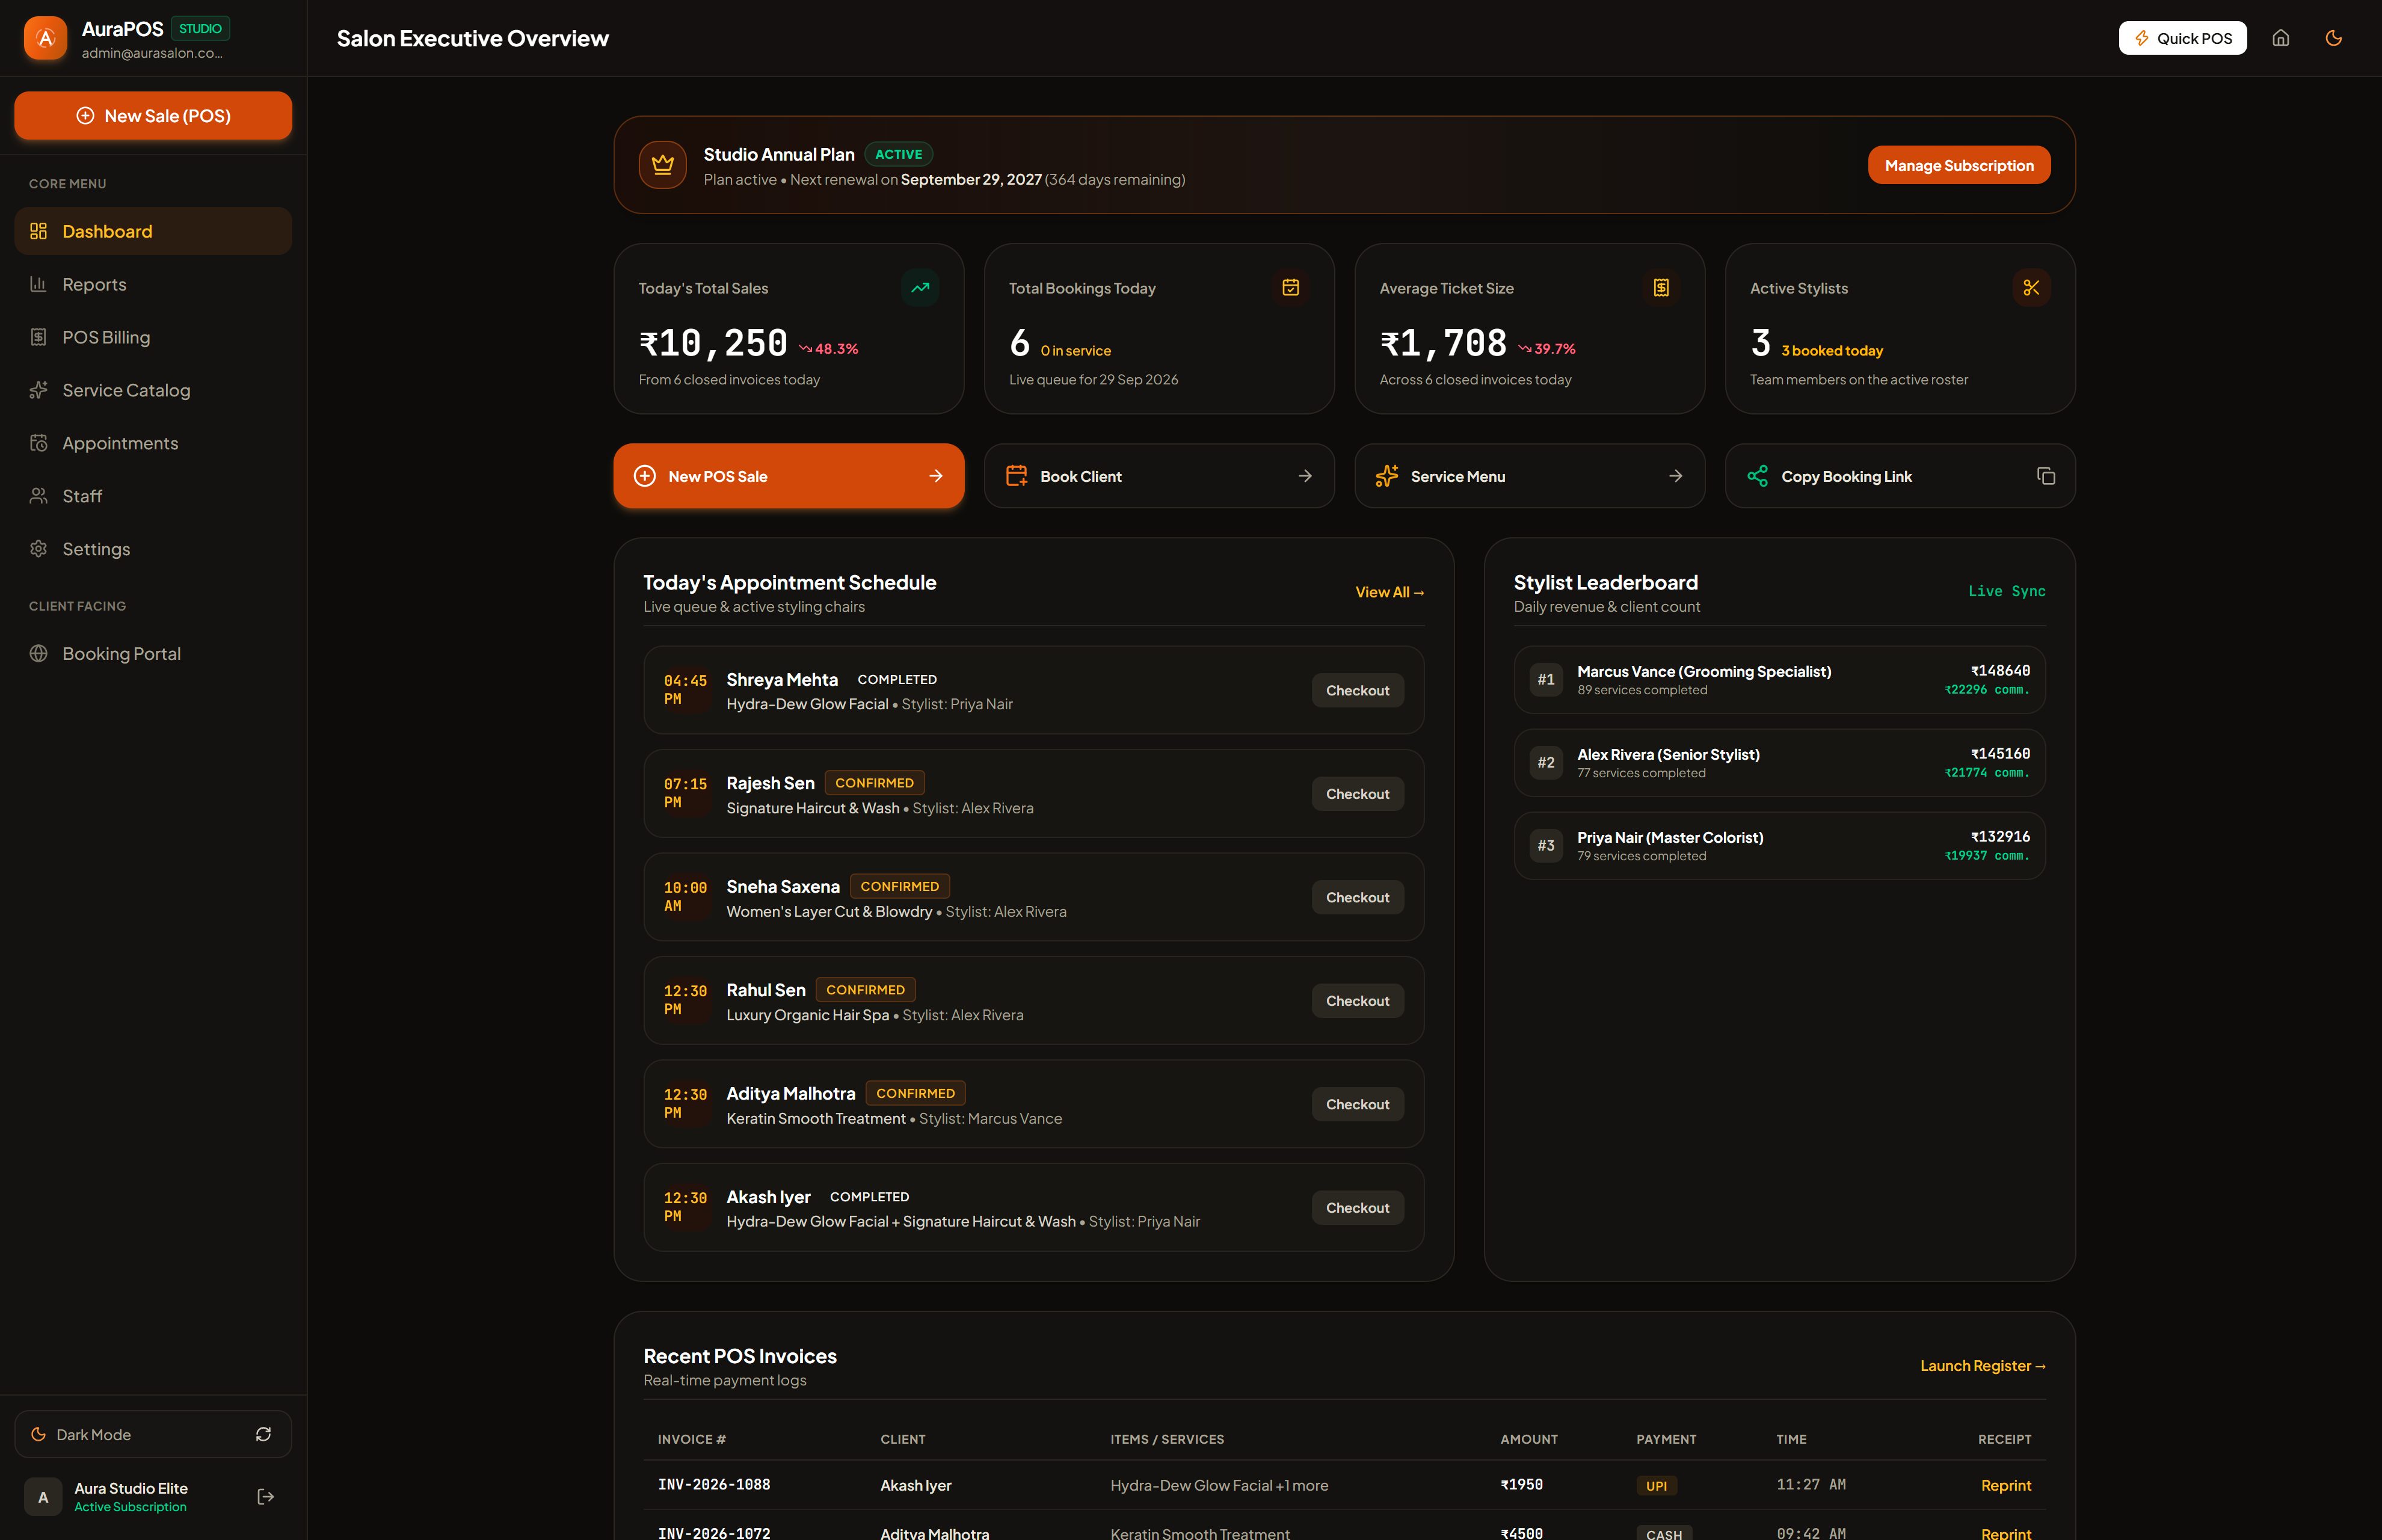Go to Service Catalog
The width and height of the screenshot is (2382, 1540).
[x=153, y=390]
